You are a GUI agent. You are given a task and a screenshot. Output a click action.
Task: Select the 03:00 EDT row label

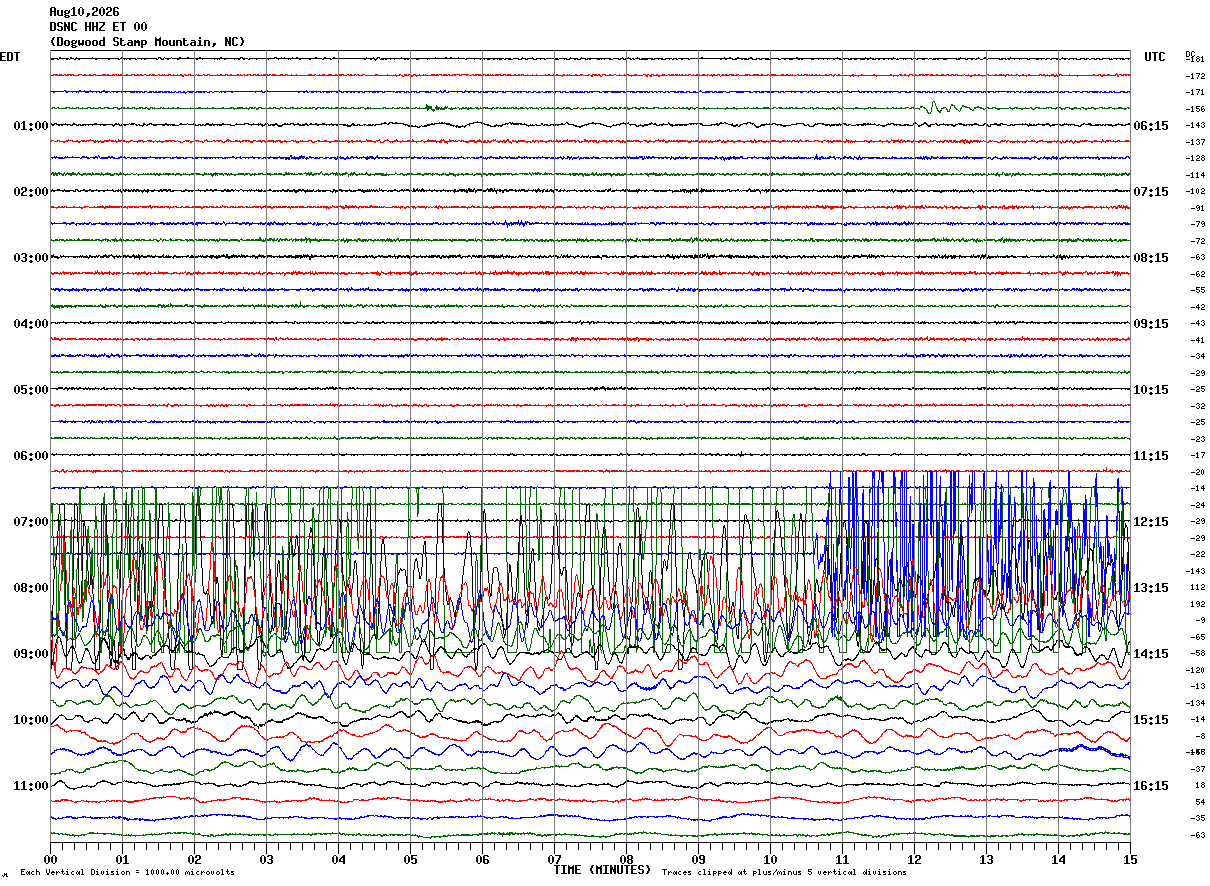[31, 258]
